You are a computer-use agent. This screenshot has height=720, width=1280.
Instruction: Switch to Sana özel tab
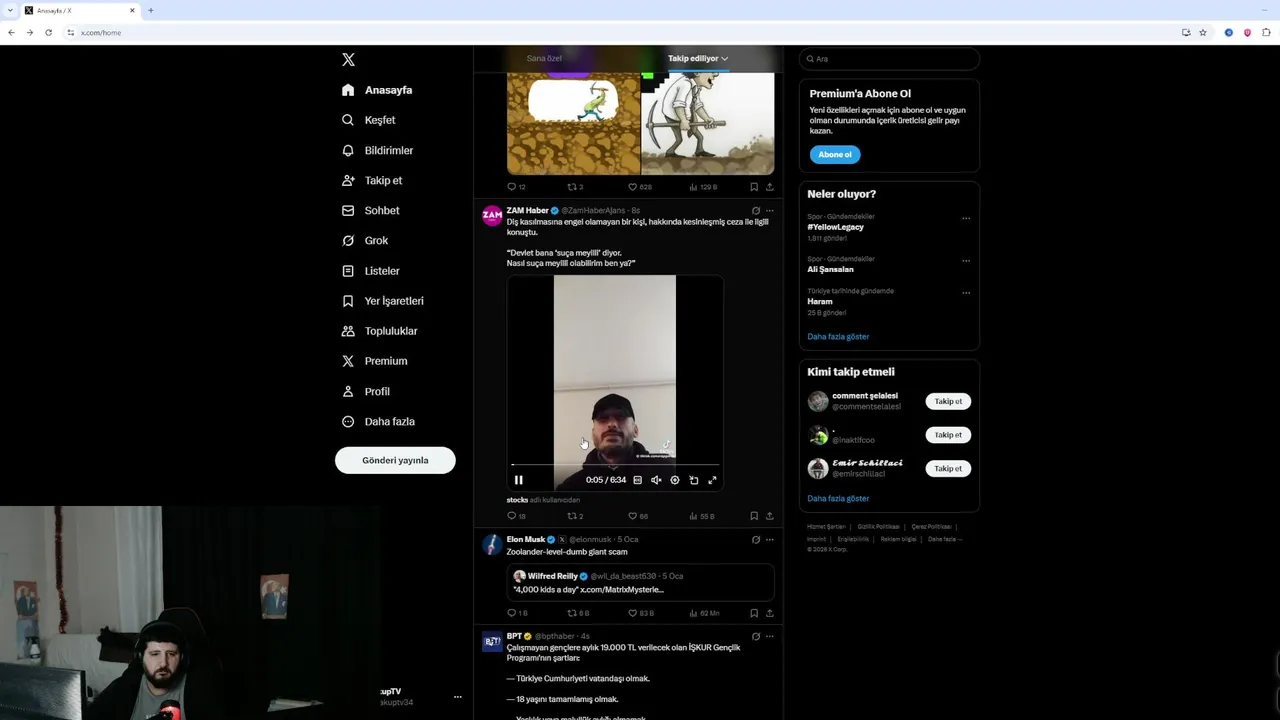click(x=544, y=58)
